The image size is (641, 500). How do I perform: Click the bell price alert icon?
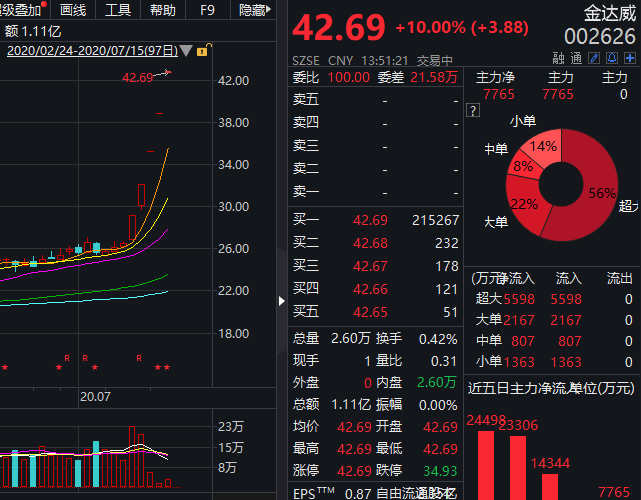pos(611,60)
